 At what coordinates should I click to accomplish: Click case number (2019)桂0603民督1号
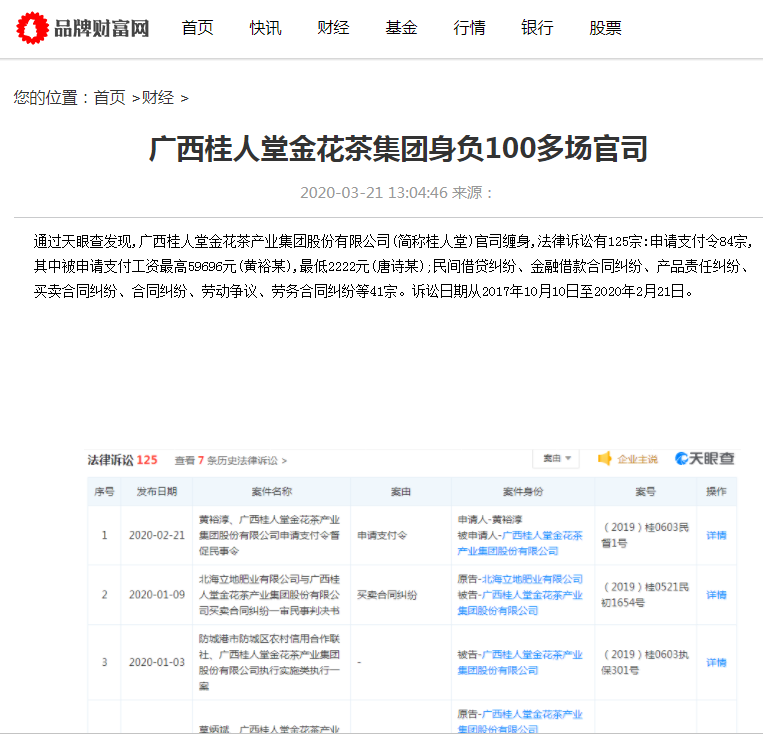click(645, 535)
